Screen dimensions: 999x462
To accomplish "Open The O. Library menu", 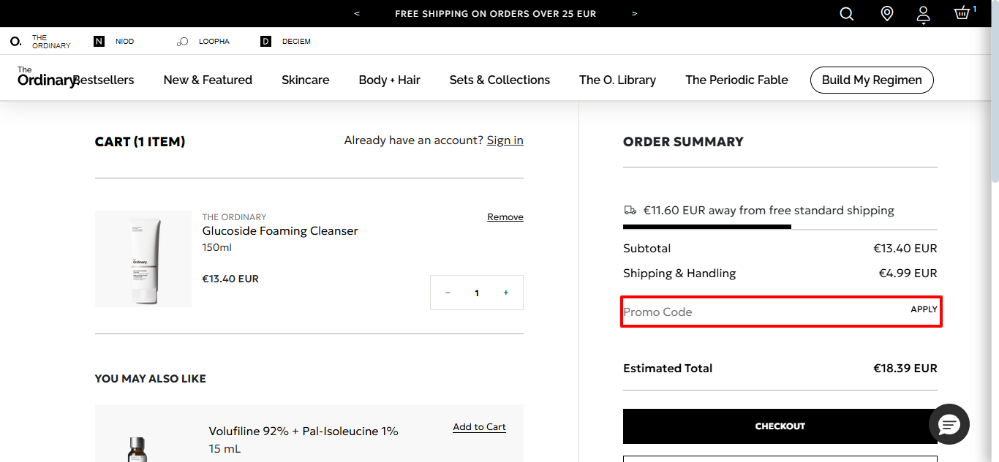I will coord(617,80).
